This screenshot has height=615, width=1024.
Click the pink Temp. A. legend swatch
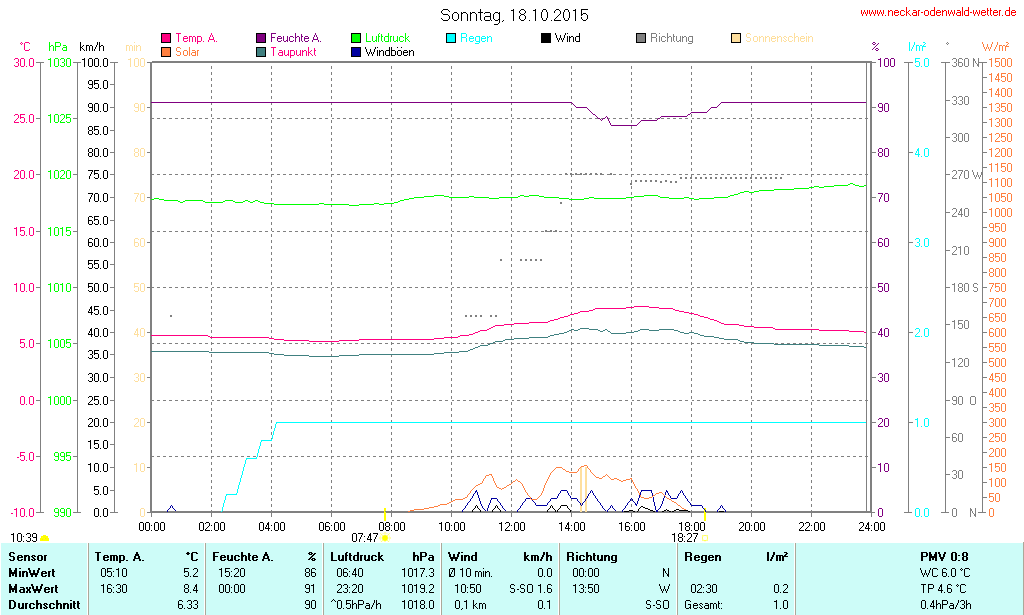click(166, 38)
